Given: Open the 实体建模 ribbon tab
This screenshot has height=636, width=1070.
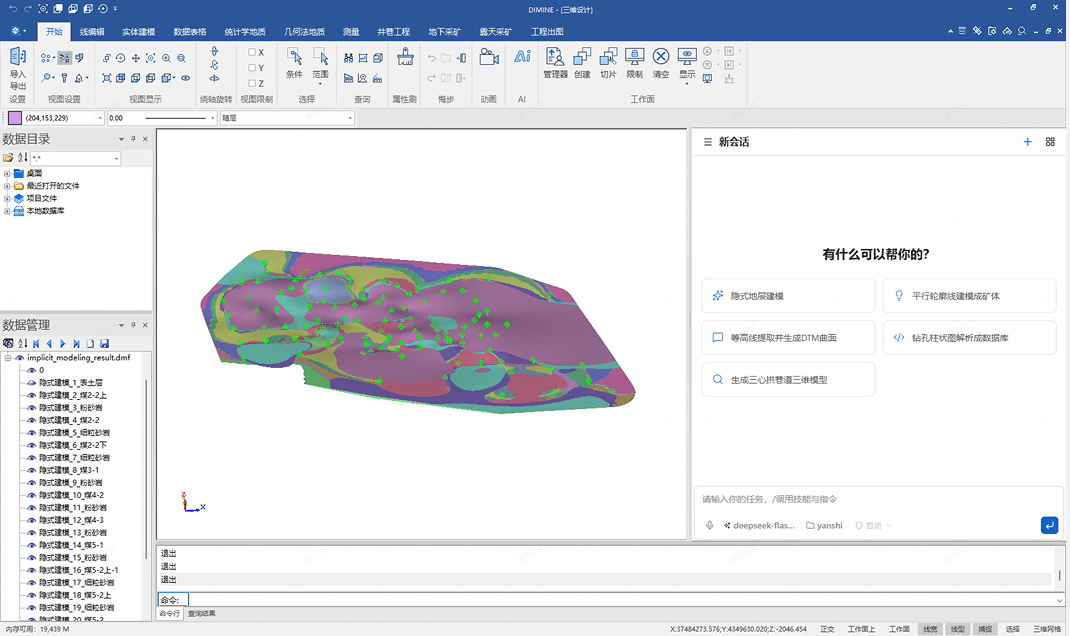Looking at the screenshot, I should coord(139,31).
